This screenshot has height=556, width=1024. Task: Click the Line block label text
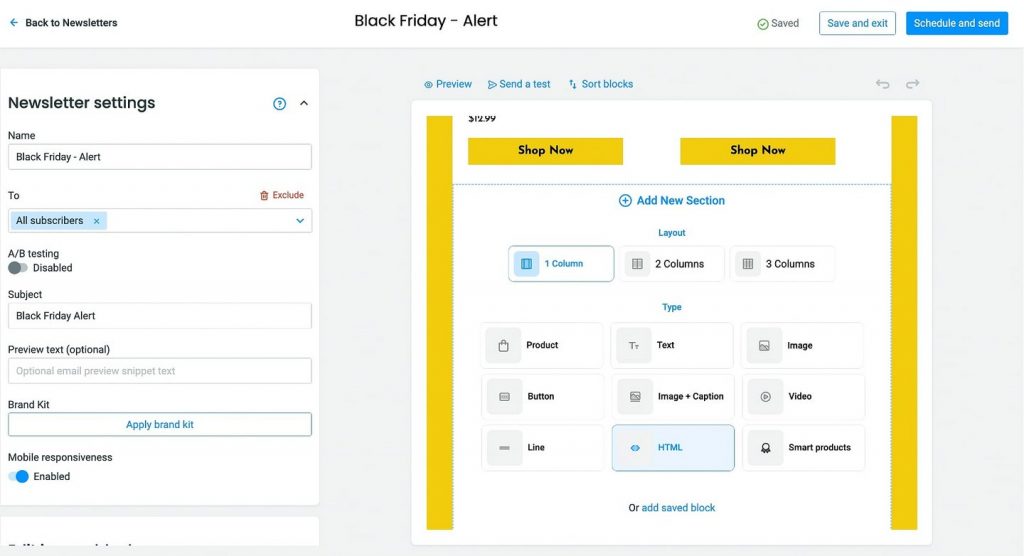(x=536, y=448)
